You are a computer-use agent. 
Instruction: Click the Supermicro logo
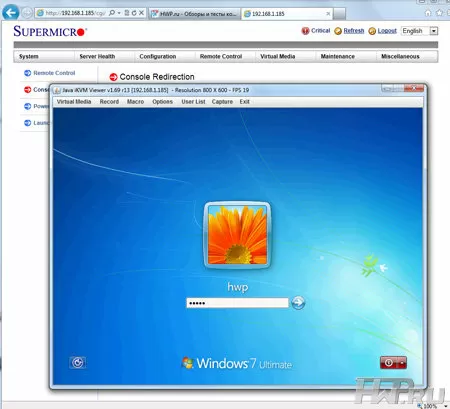[50, 31]
